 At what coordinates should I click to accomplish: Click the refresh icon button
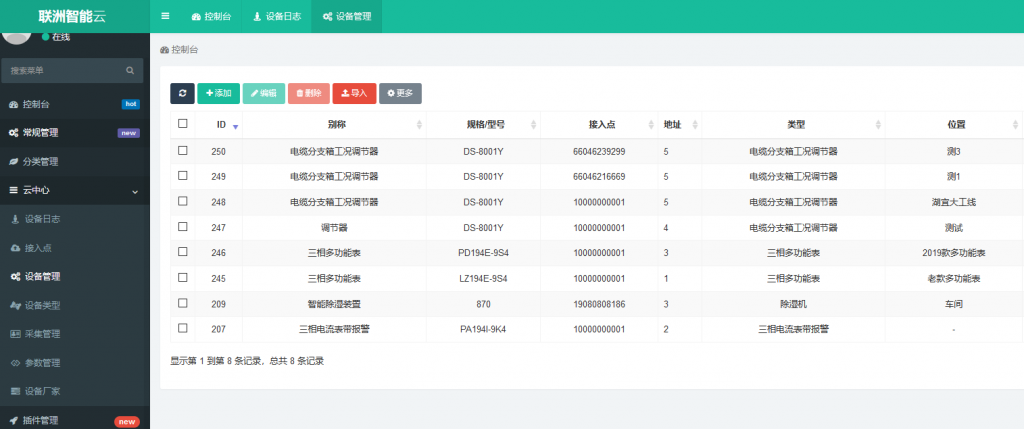(x=182, y=93)
